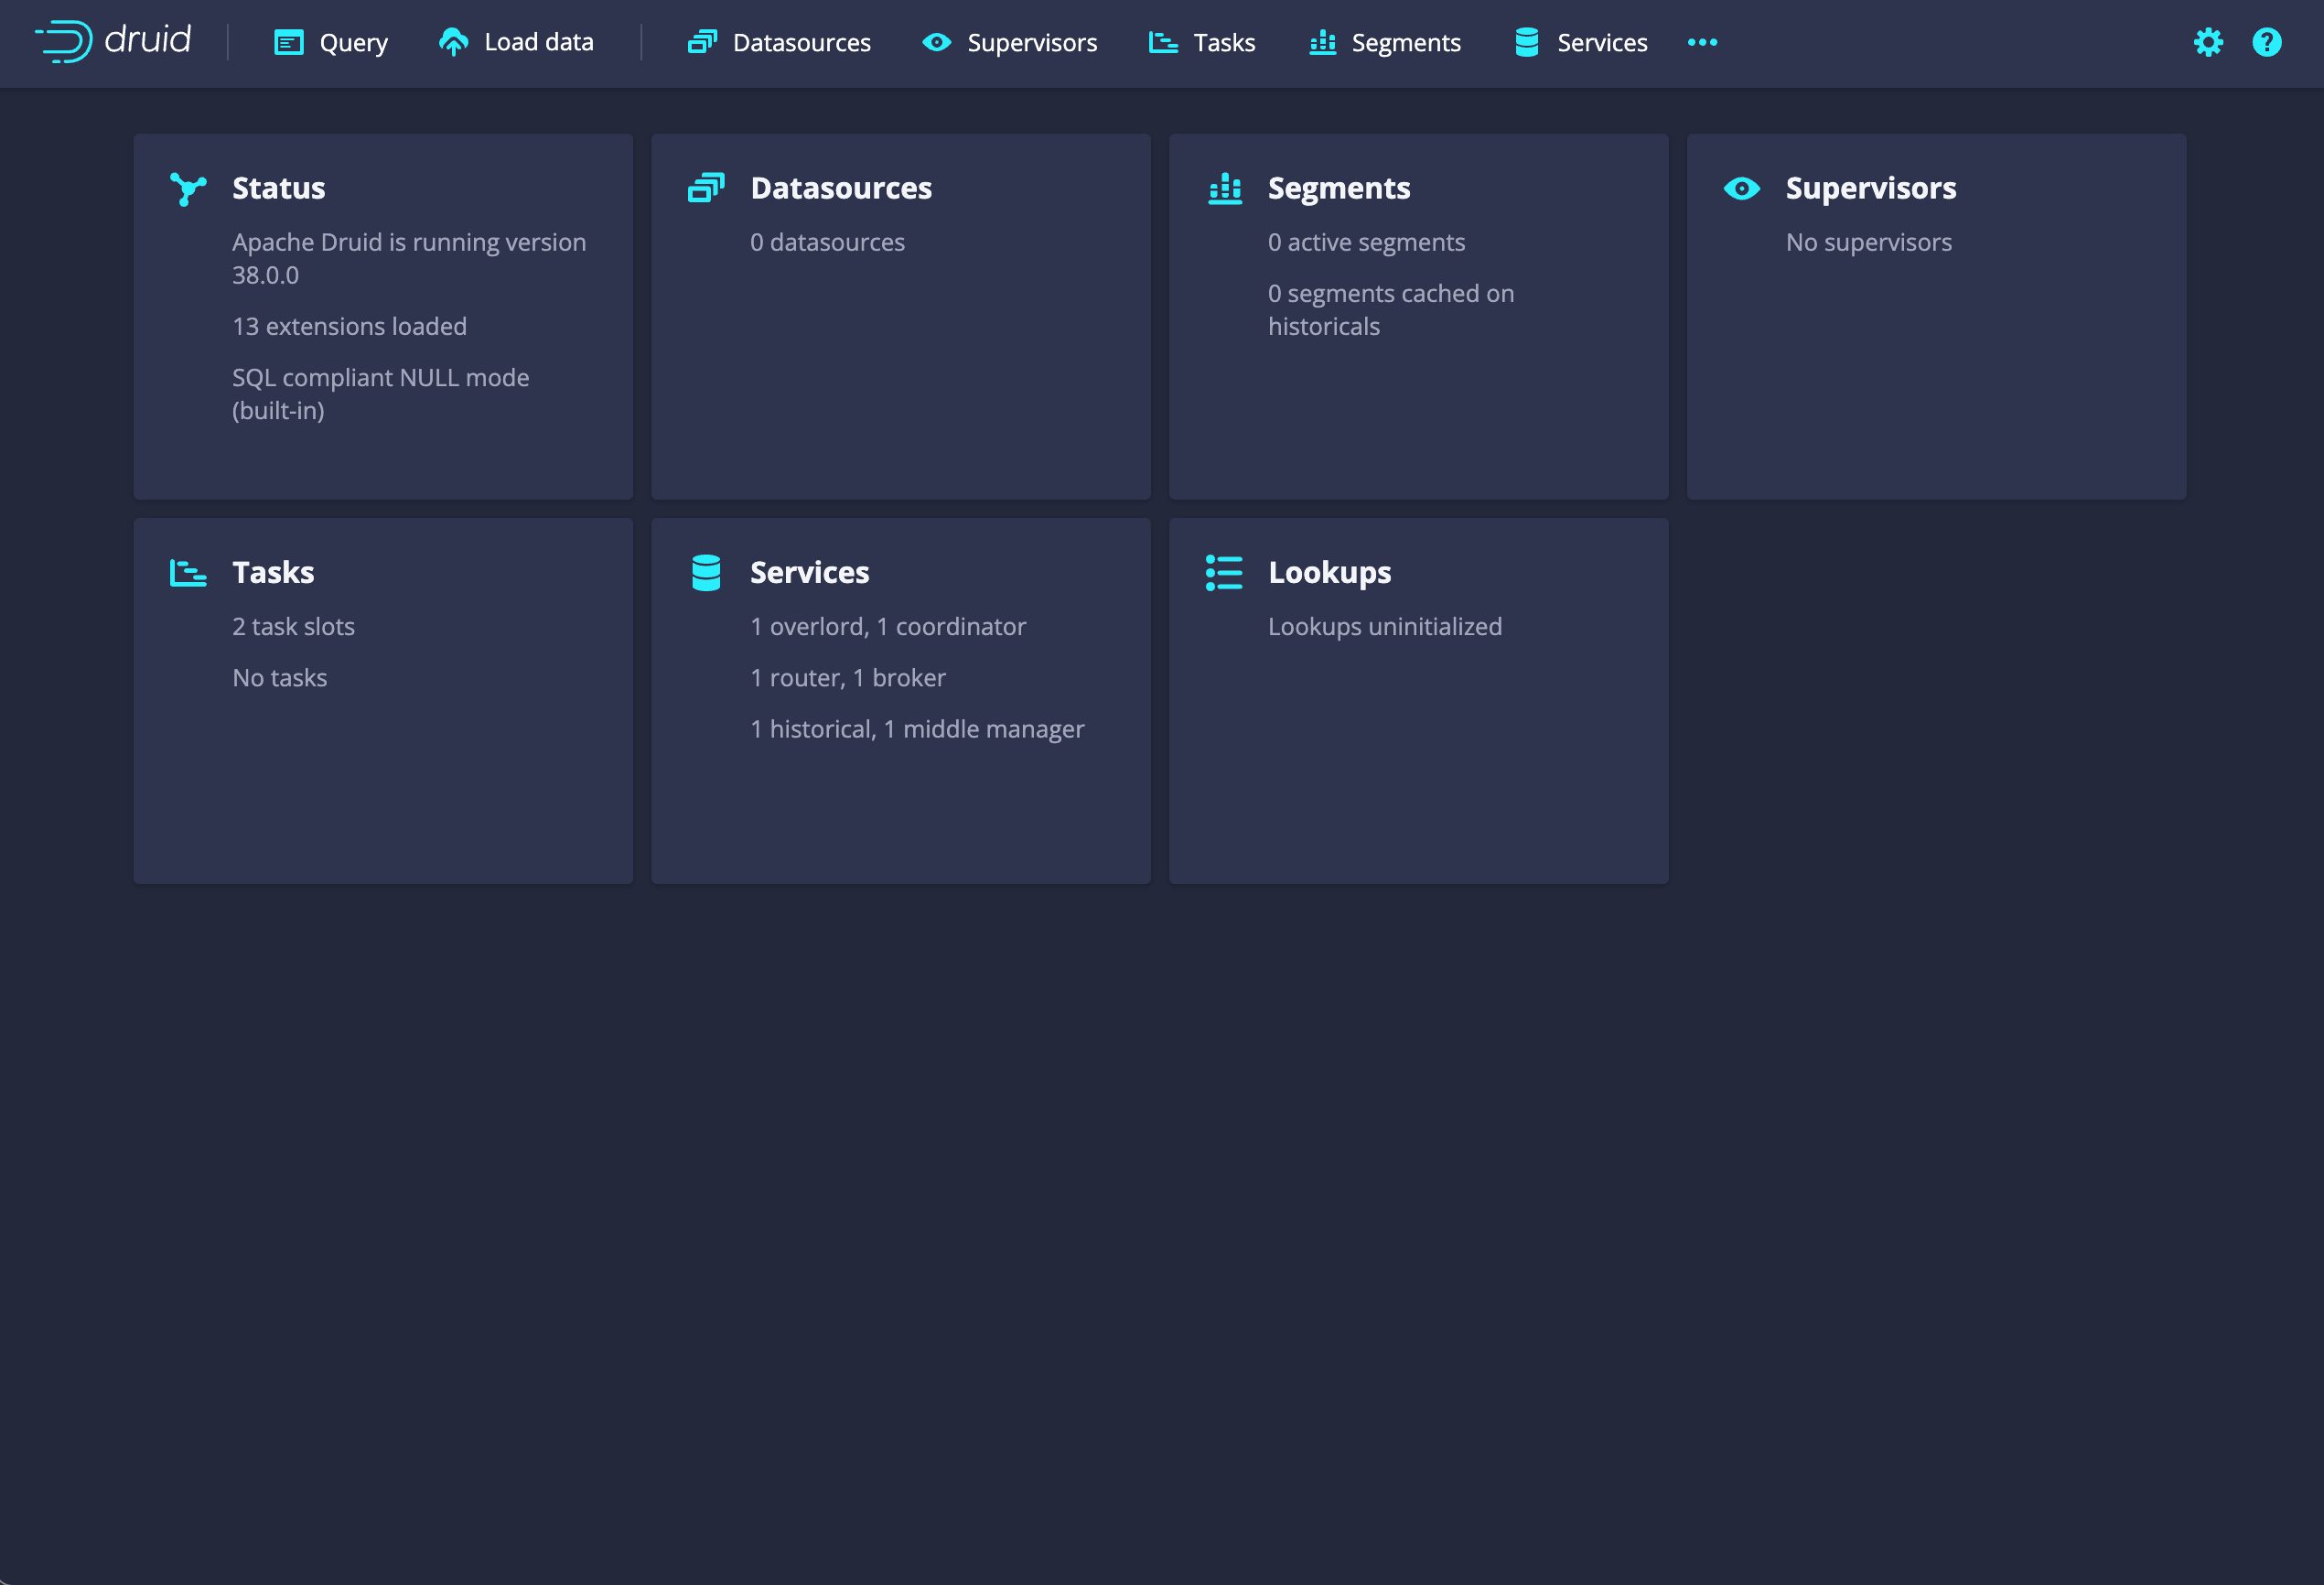This screenshot has width=2324, height=1585.
Task: Click the Druid logo in the header
Action: pos(113,42)
